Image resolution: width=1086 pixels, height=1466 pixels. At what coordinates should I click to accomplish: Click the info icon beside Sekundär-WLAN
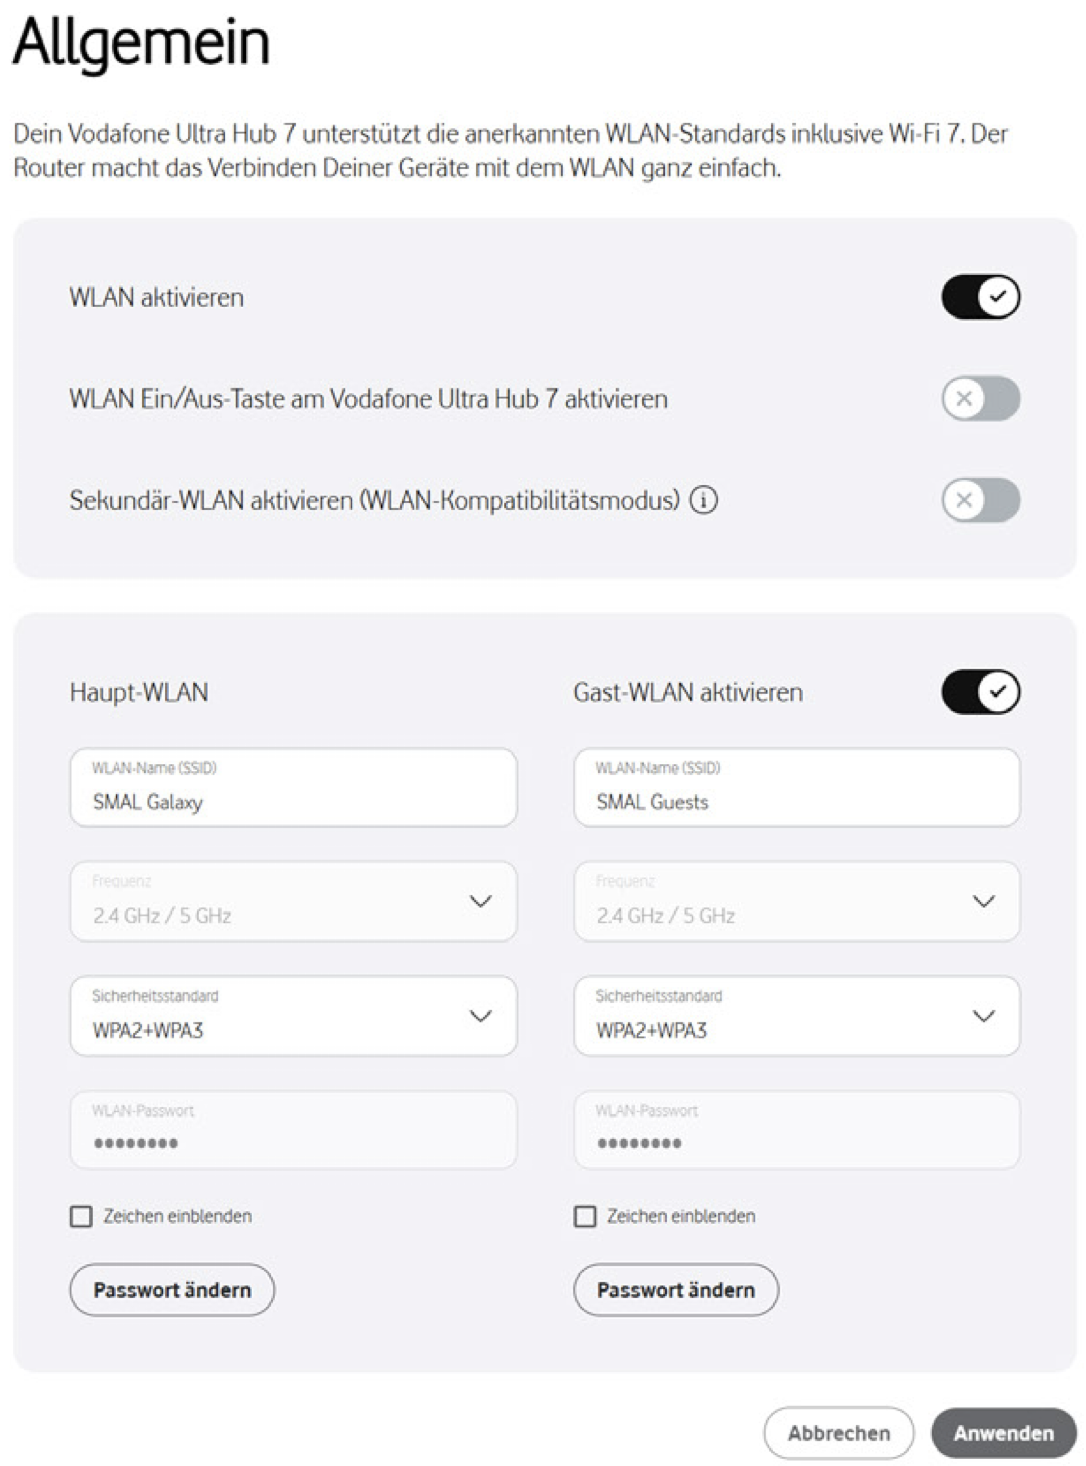[x=704, y=500]
